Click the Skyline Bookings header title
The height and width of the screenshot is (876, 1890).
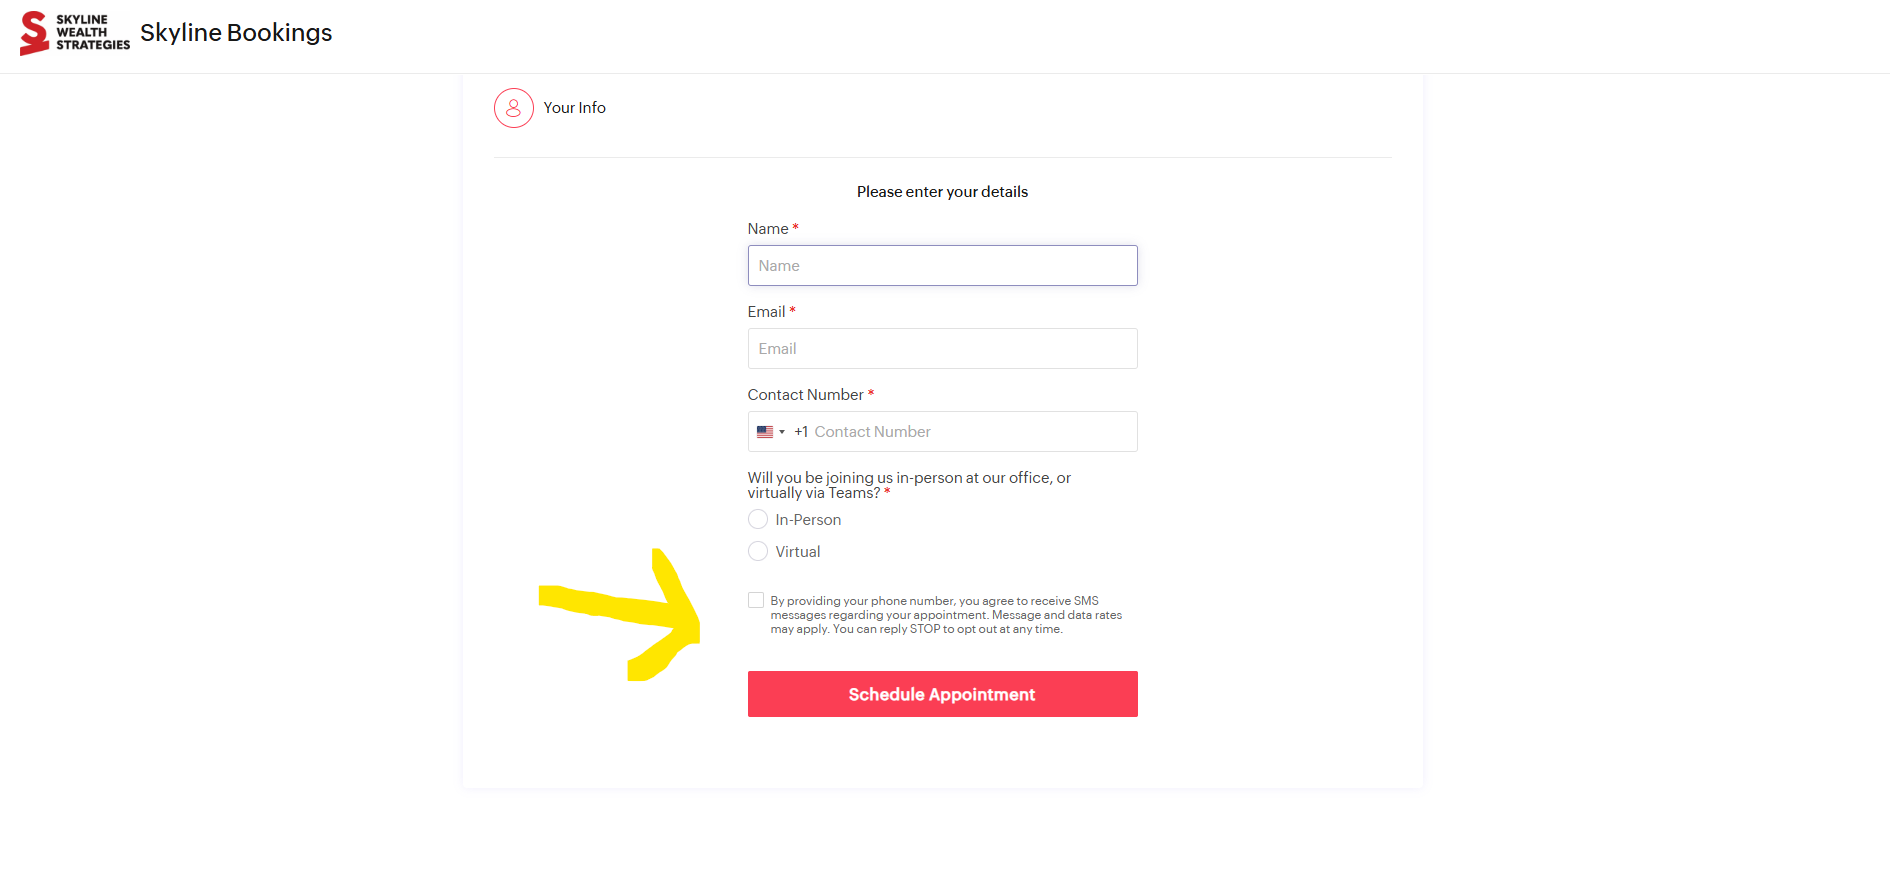click(x=236, y=33)
